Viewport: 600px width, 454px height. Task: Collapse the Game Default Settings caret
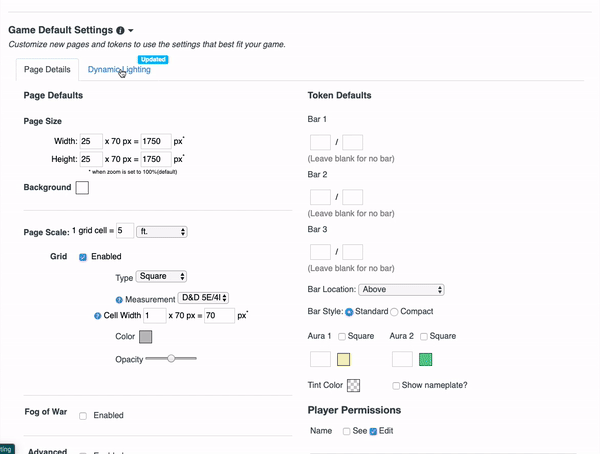click(132, 31)
